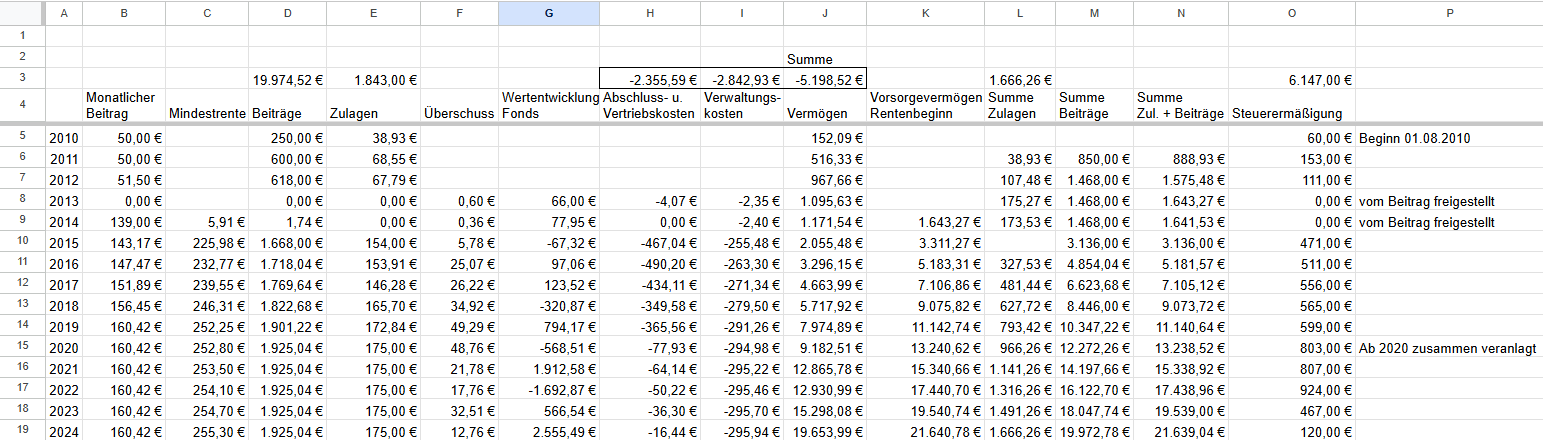Click the note Beginn 01.08.2010
Screen dimensions: 1543x440
[1416, 139]
